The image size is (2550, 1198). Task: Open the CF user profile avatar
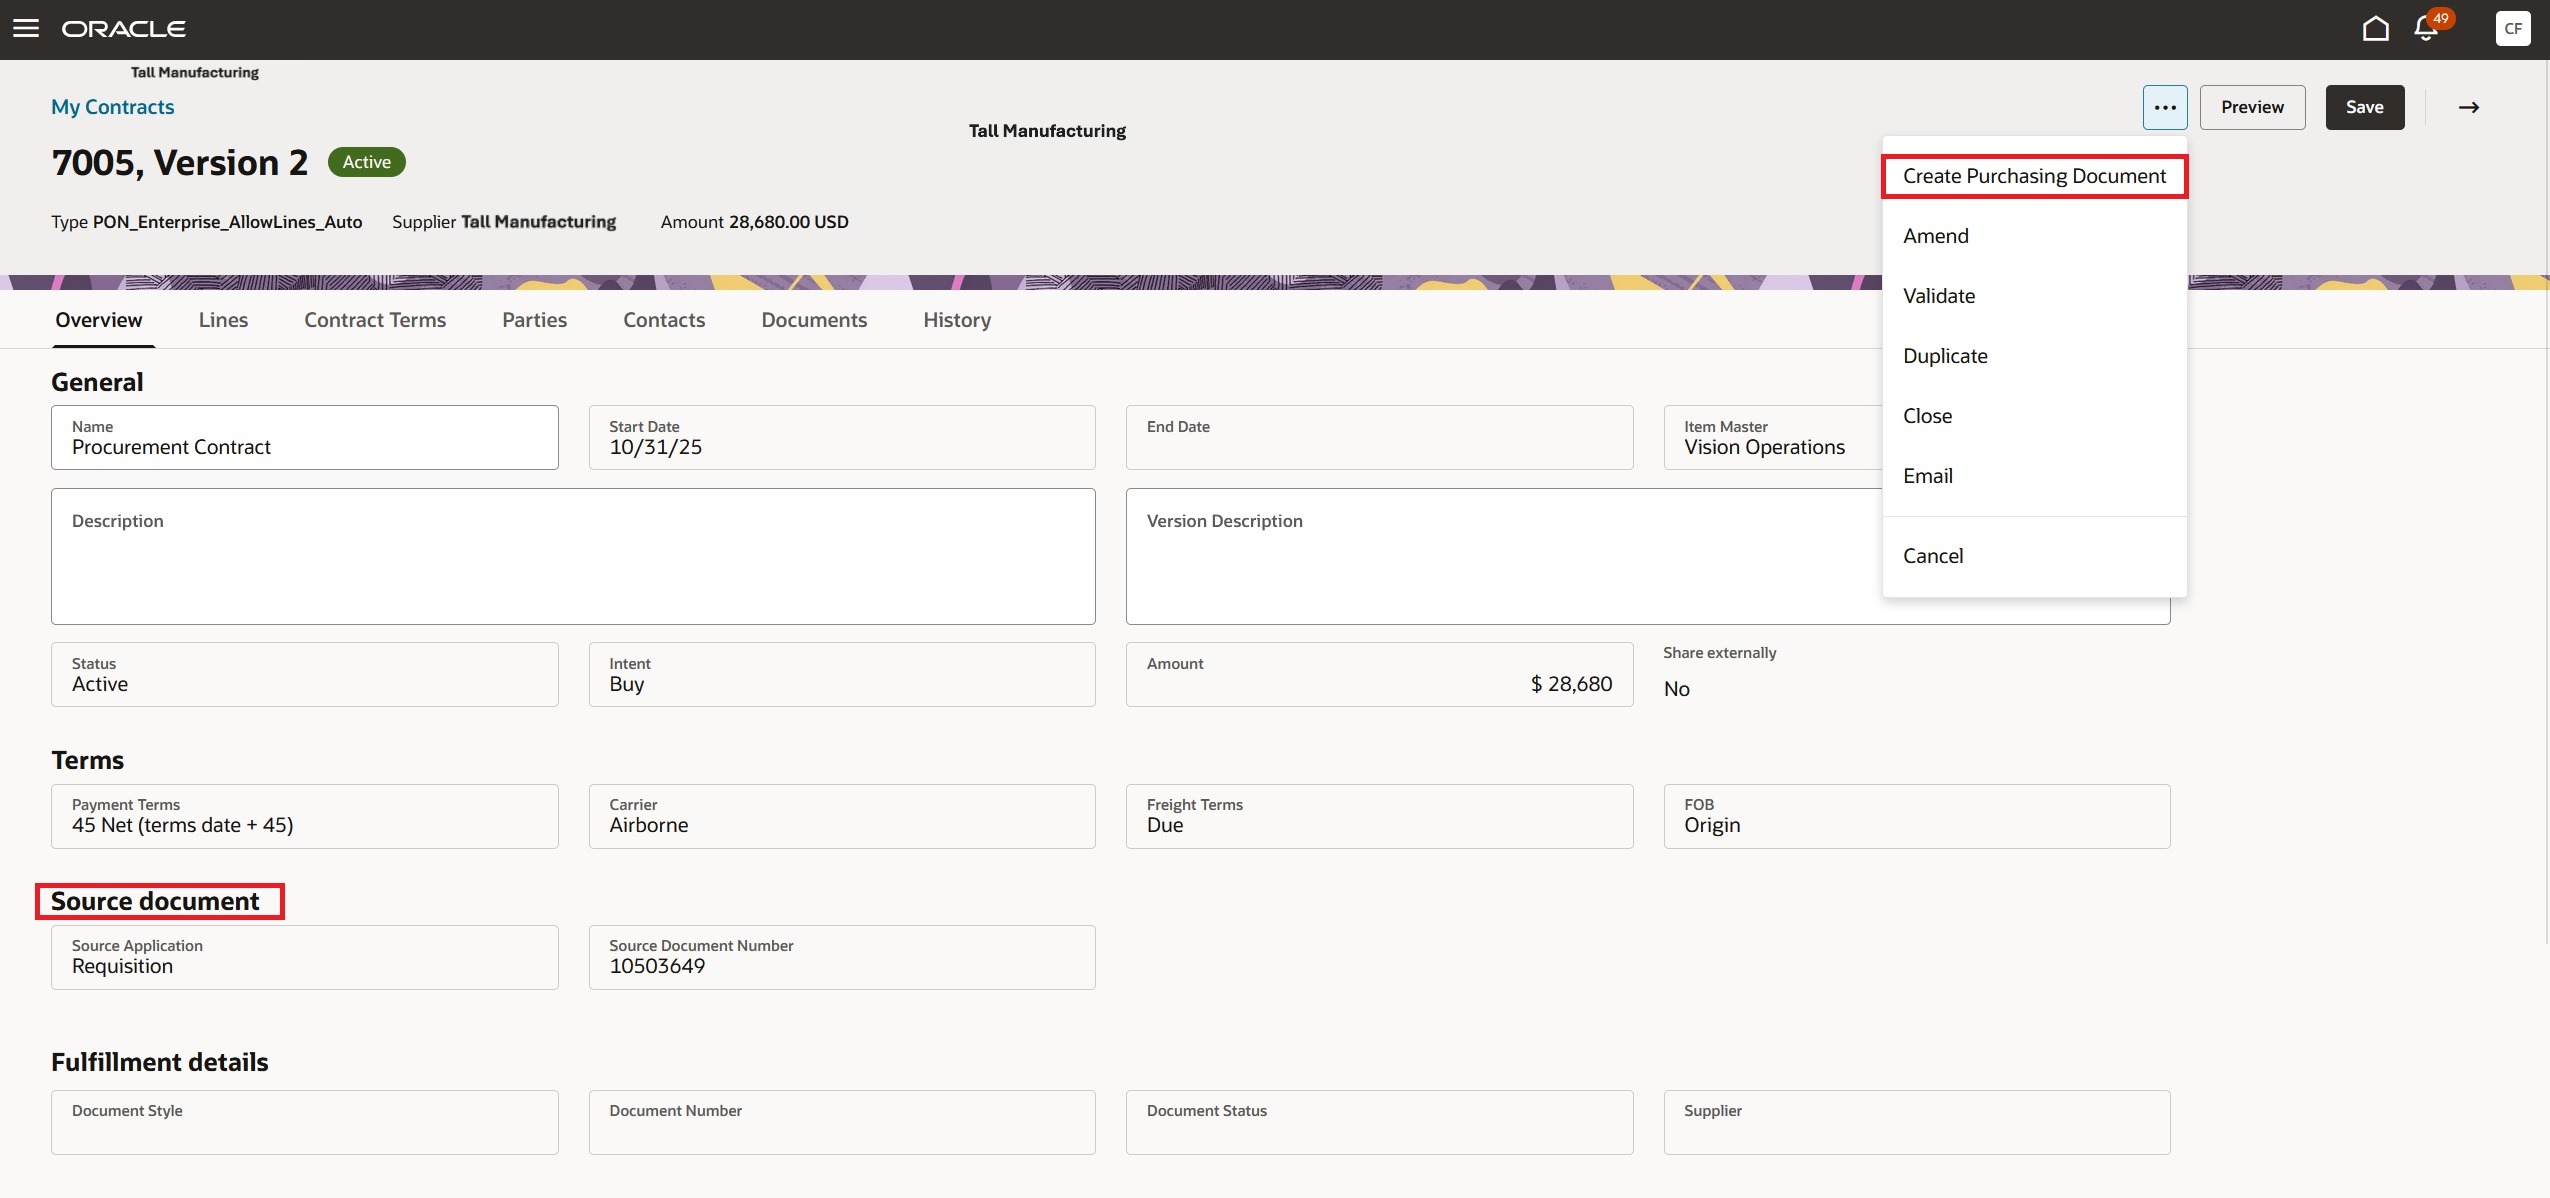[x=2512, y=29]
